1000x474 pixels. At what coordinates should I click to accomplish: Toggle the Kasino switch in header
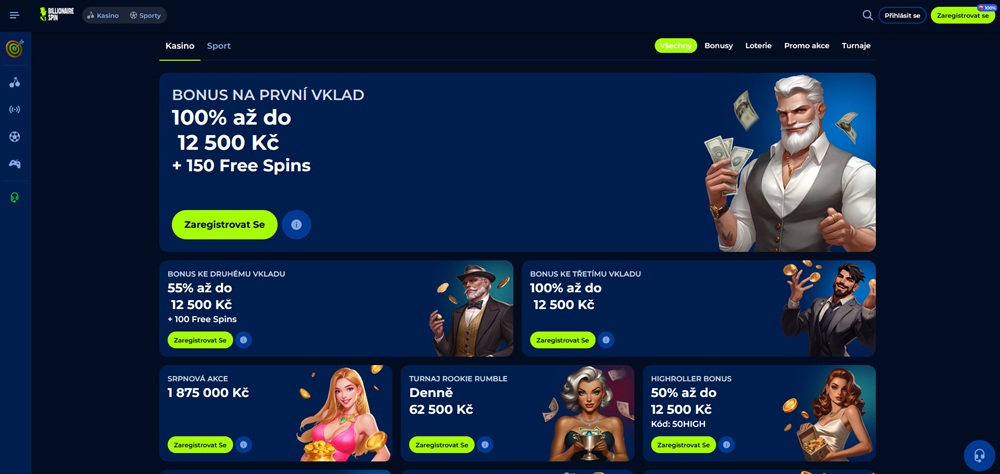point(103,15)
